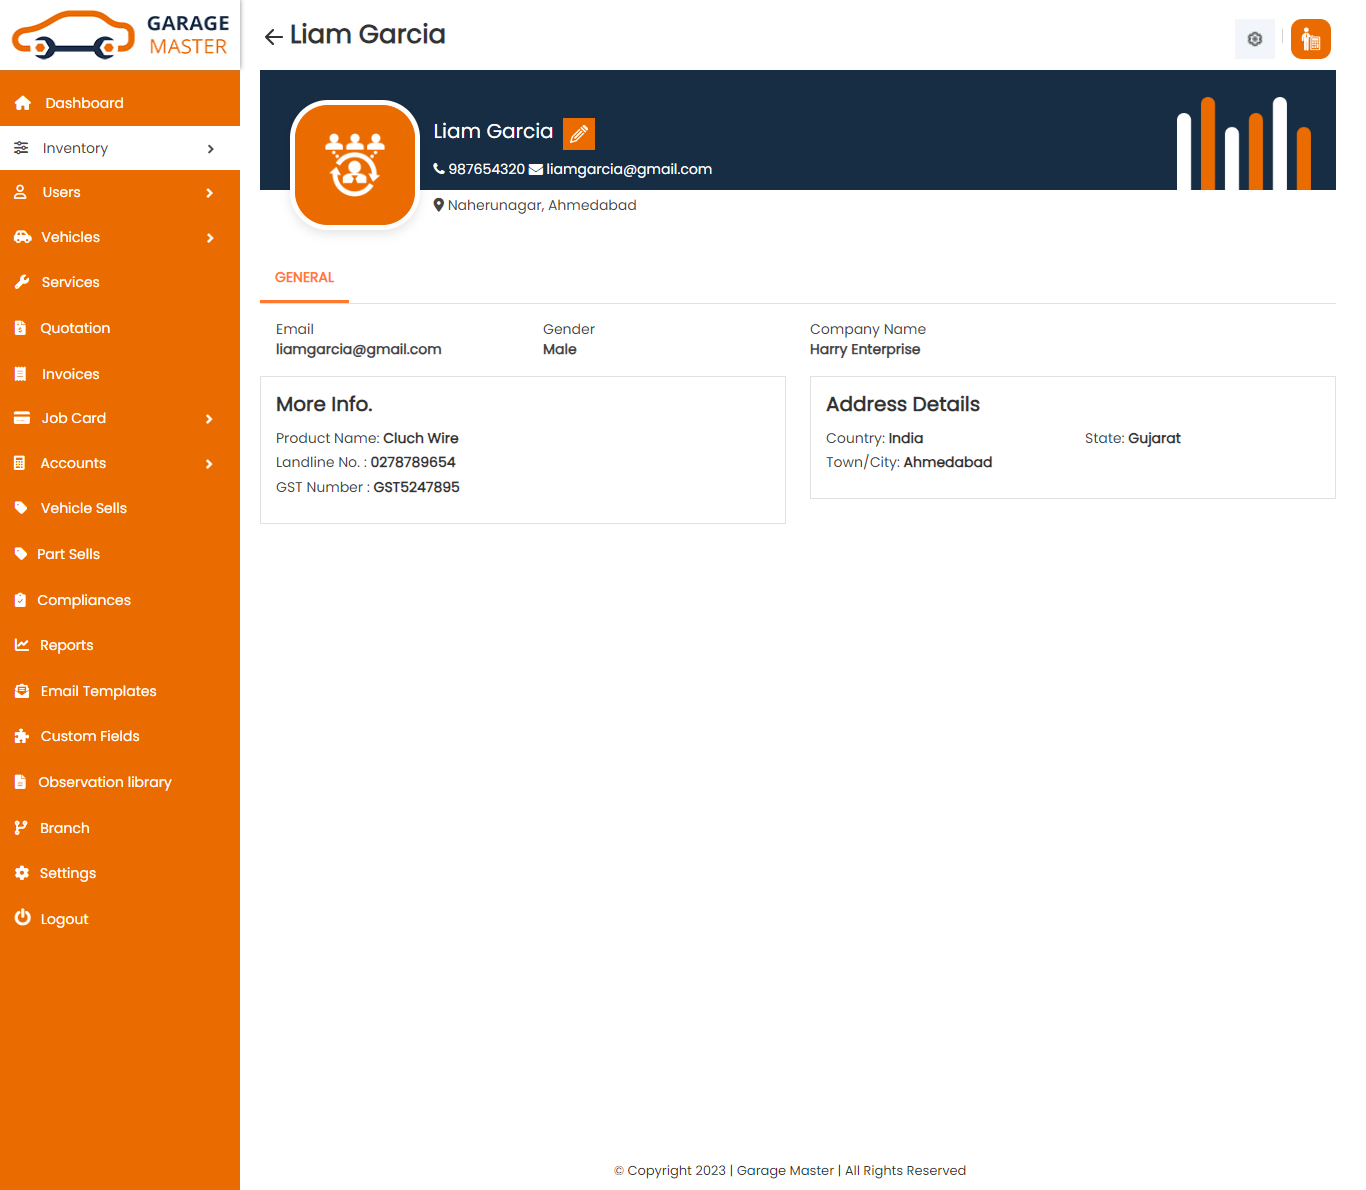Click the back arrow next to page title
1366x1190 pixels.
tap(273, 37)
